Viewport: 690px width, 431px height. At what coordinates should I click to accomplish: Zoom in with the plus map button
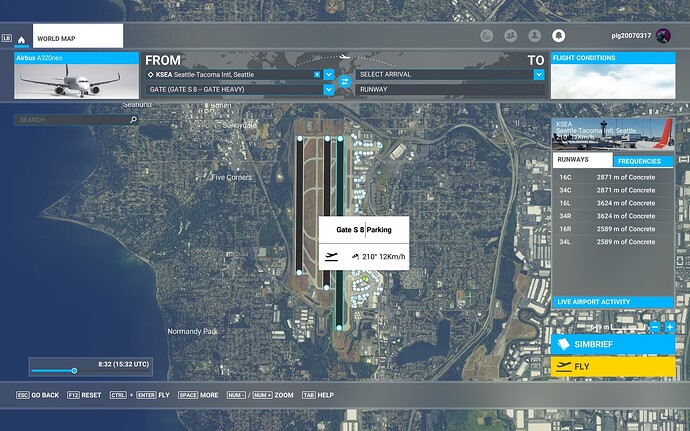pyautogui.click(x=669, y=327)
